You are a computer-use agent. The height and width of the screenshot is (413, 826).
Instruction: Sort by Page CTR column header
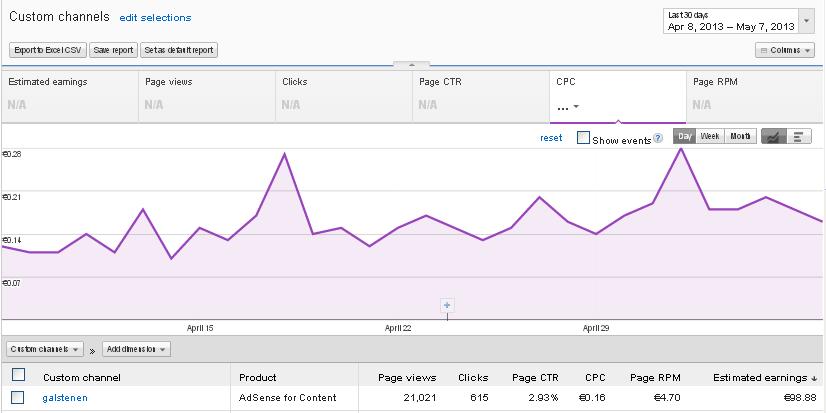coord(535,378)
